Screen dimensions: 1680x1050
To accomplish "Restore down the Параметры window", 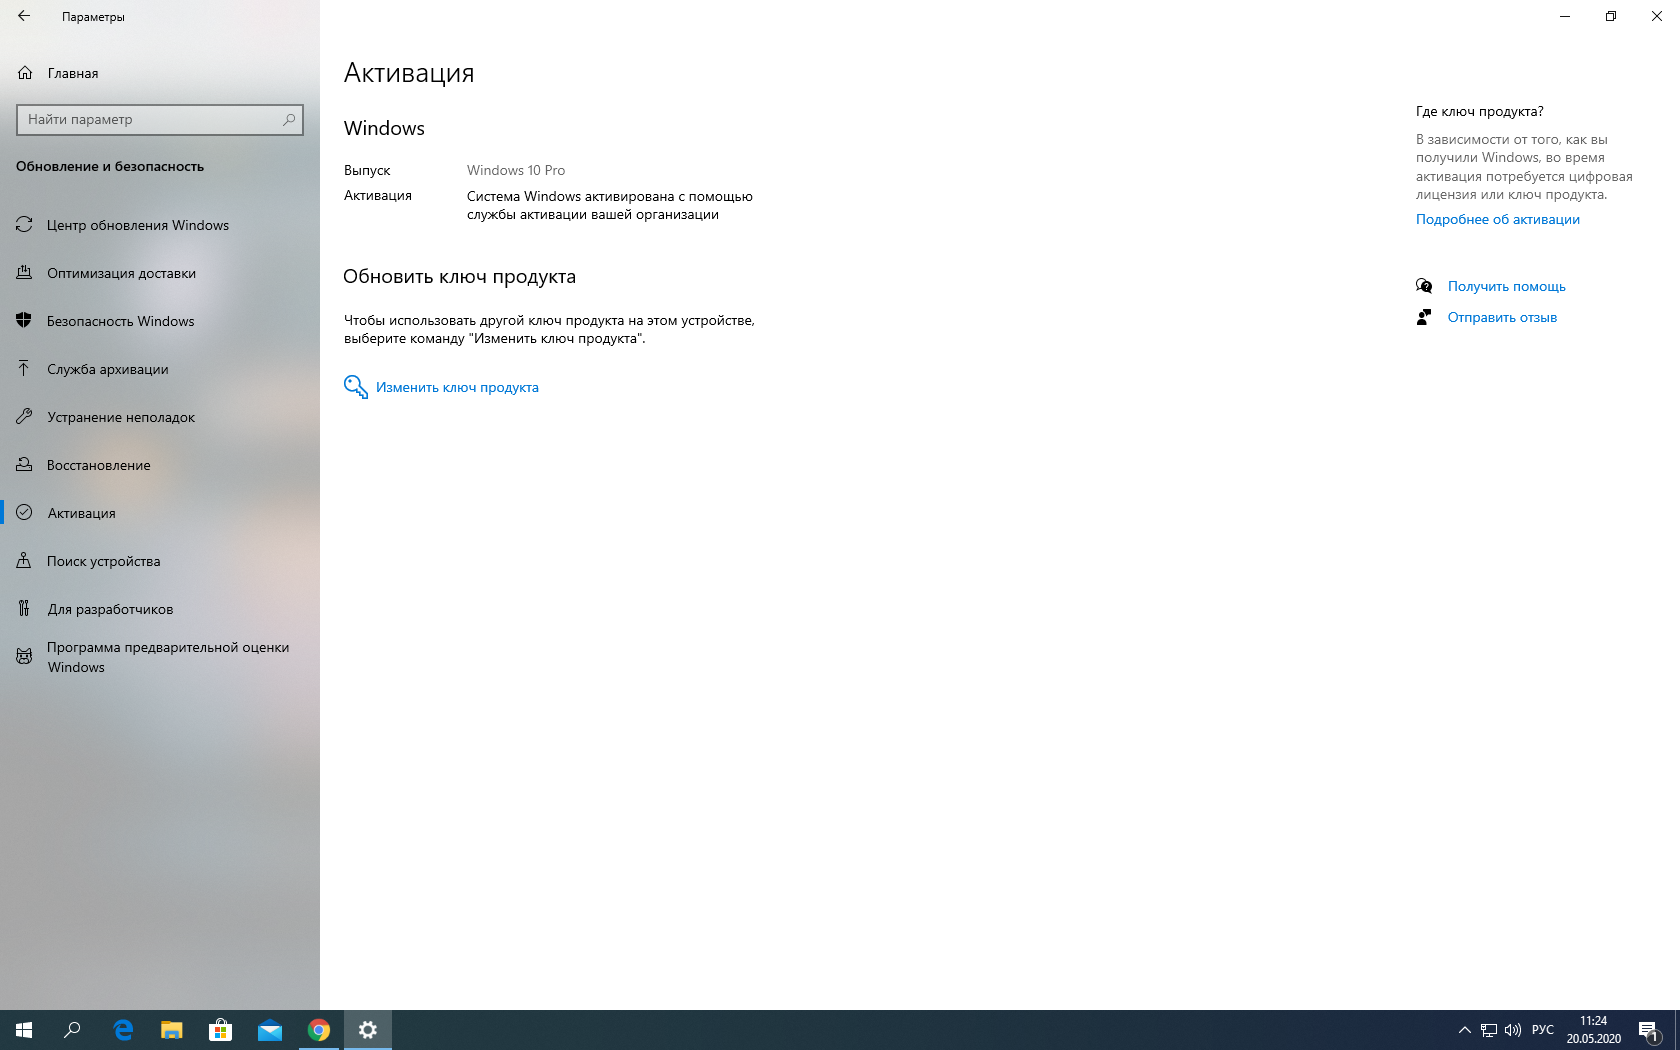I will click(1611, 16).
